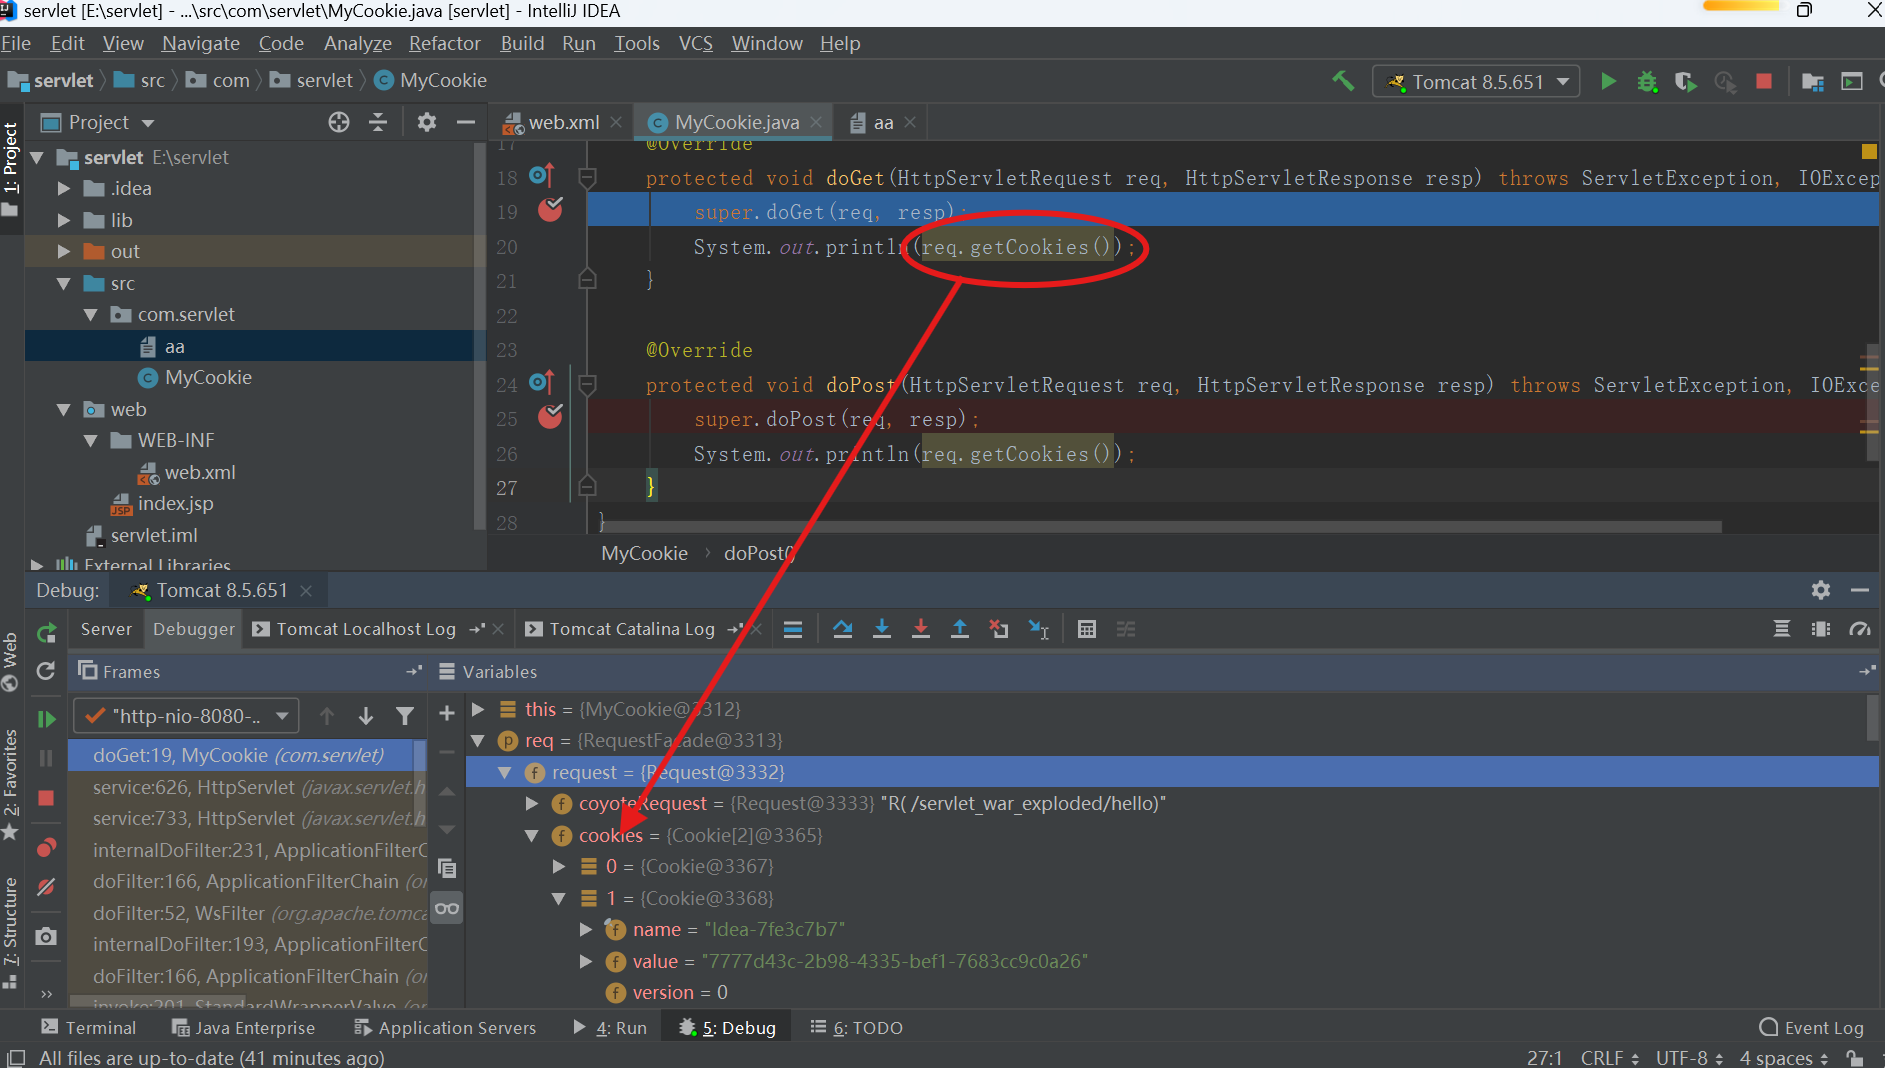This screenshot has width=1885, height=1068.
Task: Add a new watch with plus icon
Action: coord(447,713)
